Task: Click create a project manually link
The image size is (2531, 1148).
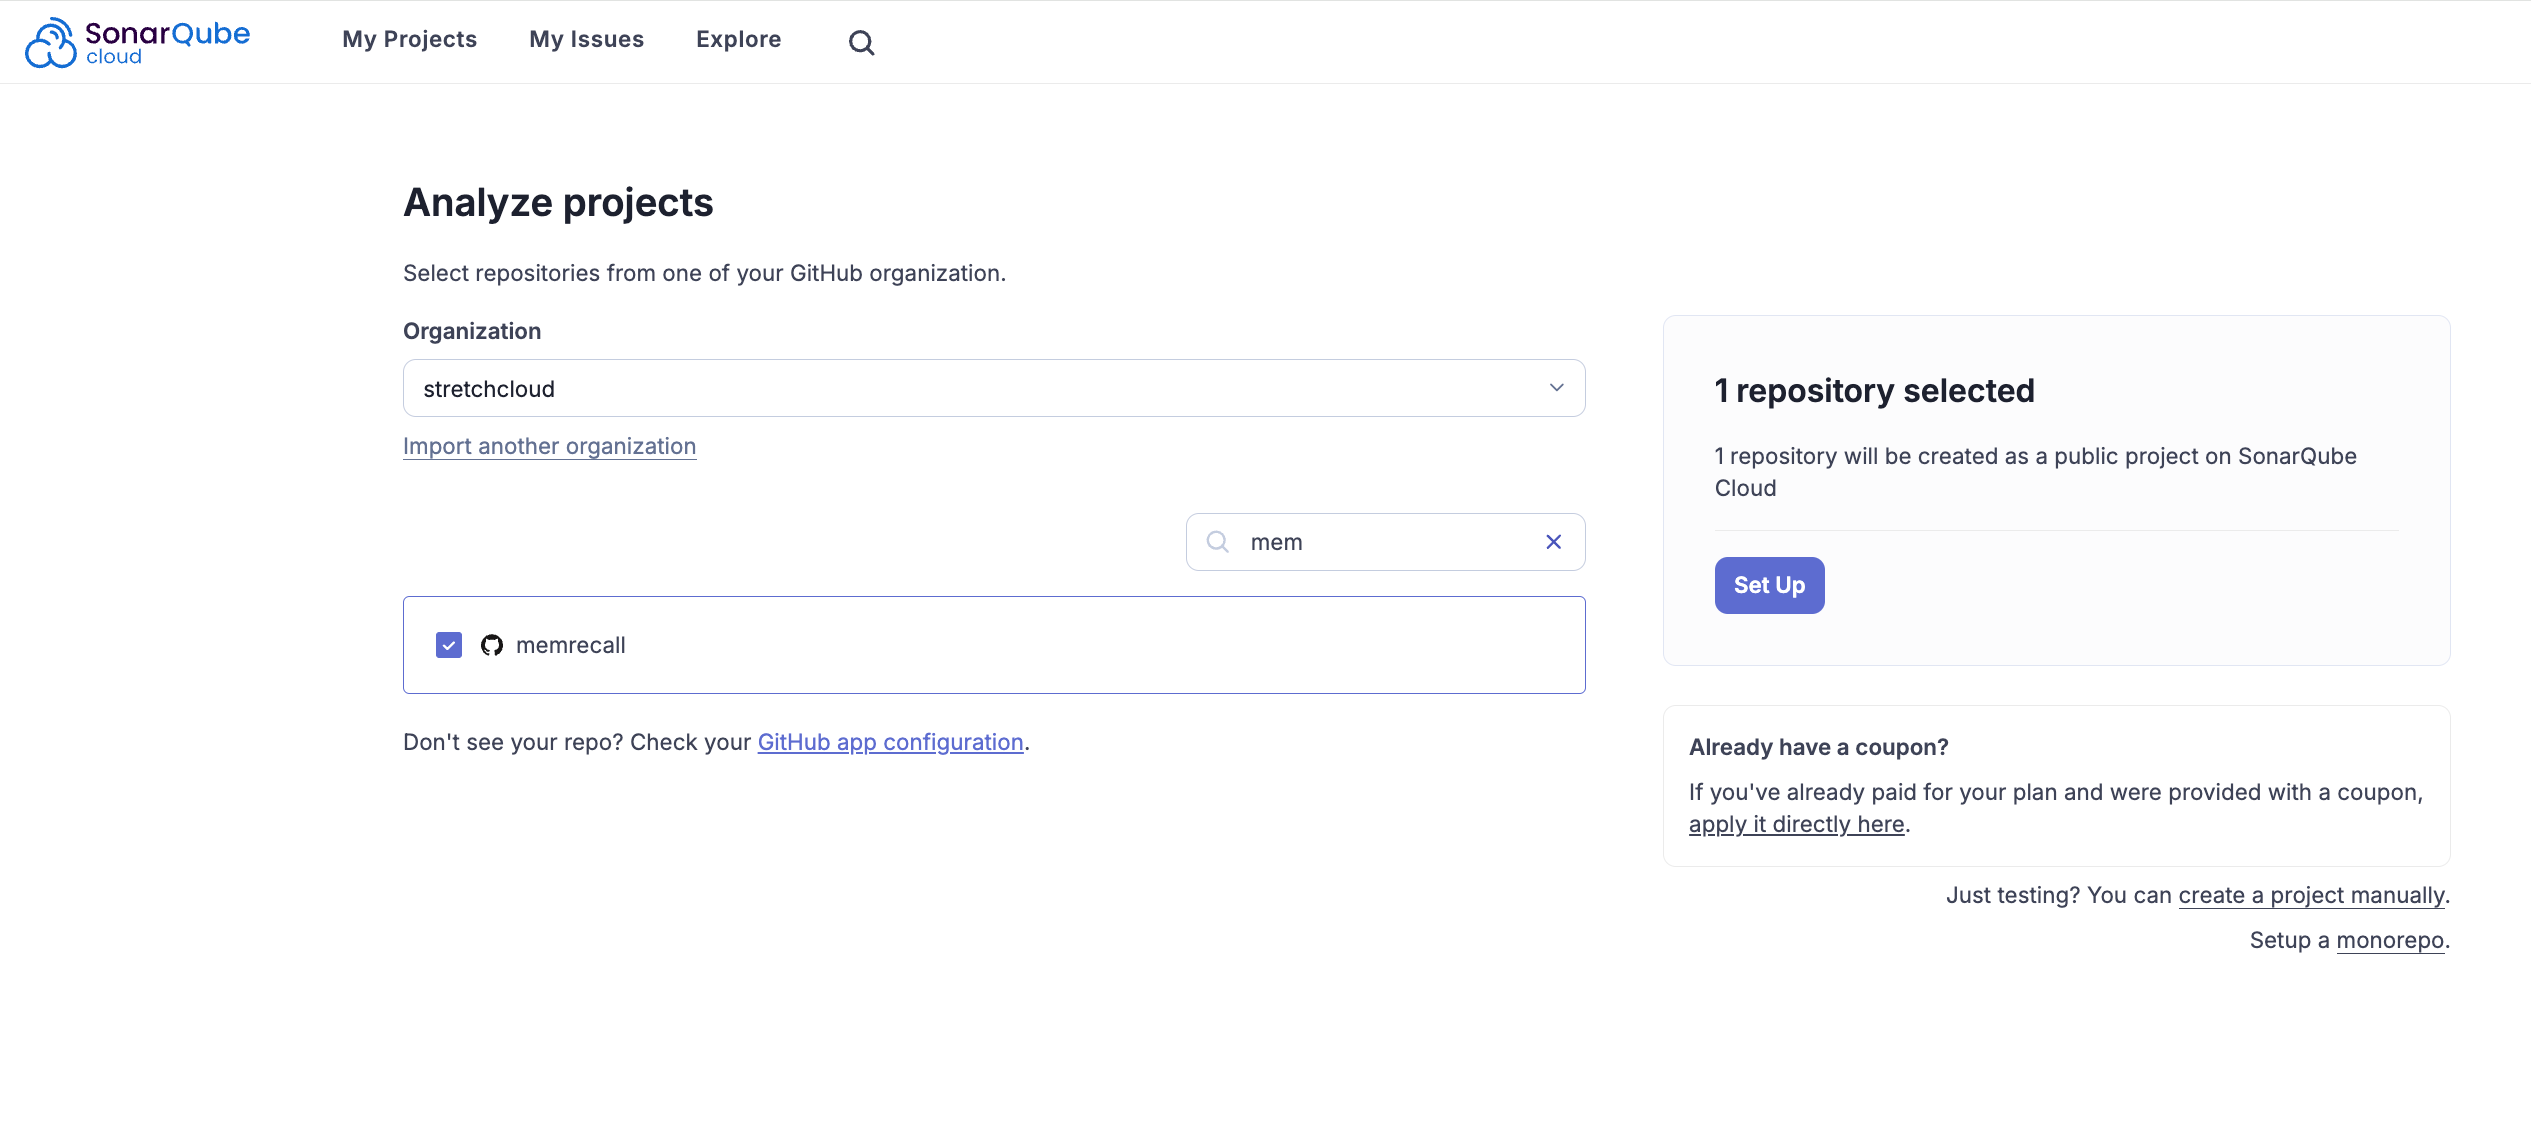Action: [2311, 895]
